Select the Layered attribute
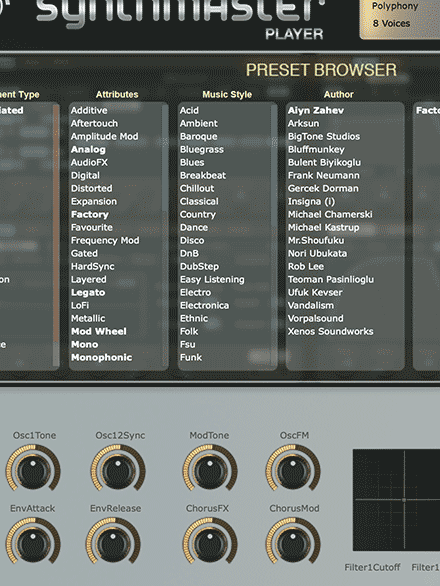This screenshot has width=440, height=586. pos(89,280)
